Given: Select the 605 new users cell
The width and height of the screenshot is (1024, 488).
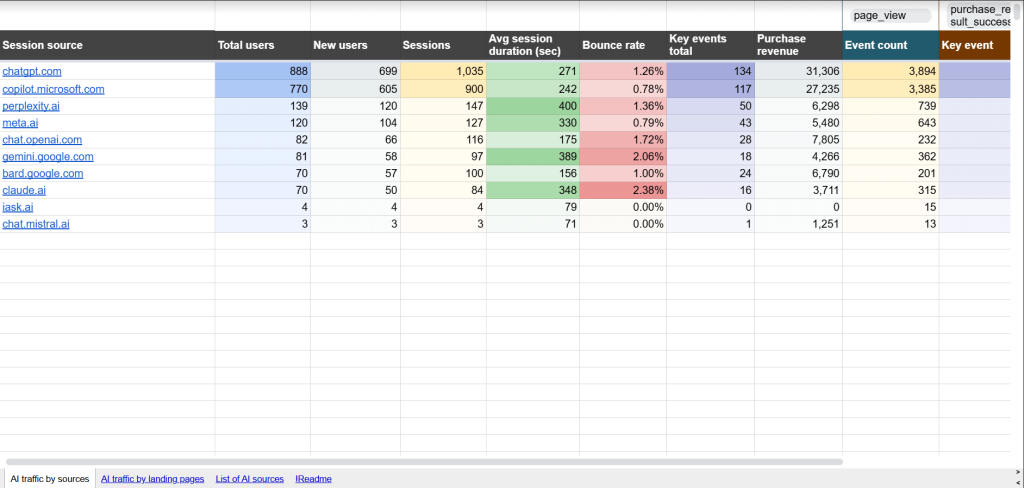Looking at the screenshot, I should click(x=355, y=89).
